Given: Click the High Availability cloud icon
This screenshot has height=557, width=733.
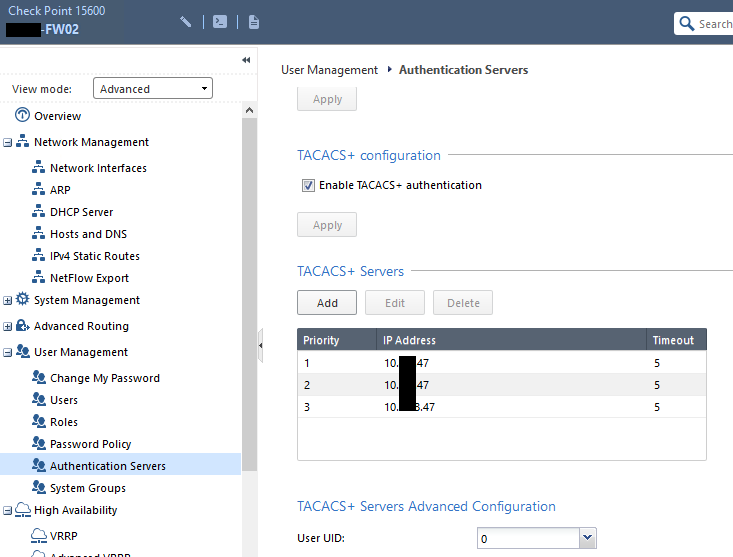Looking at the screenshot, I should pos(23,509).
